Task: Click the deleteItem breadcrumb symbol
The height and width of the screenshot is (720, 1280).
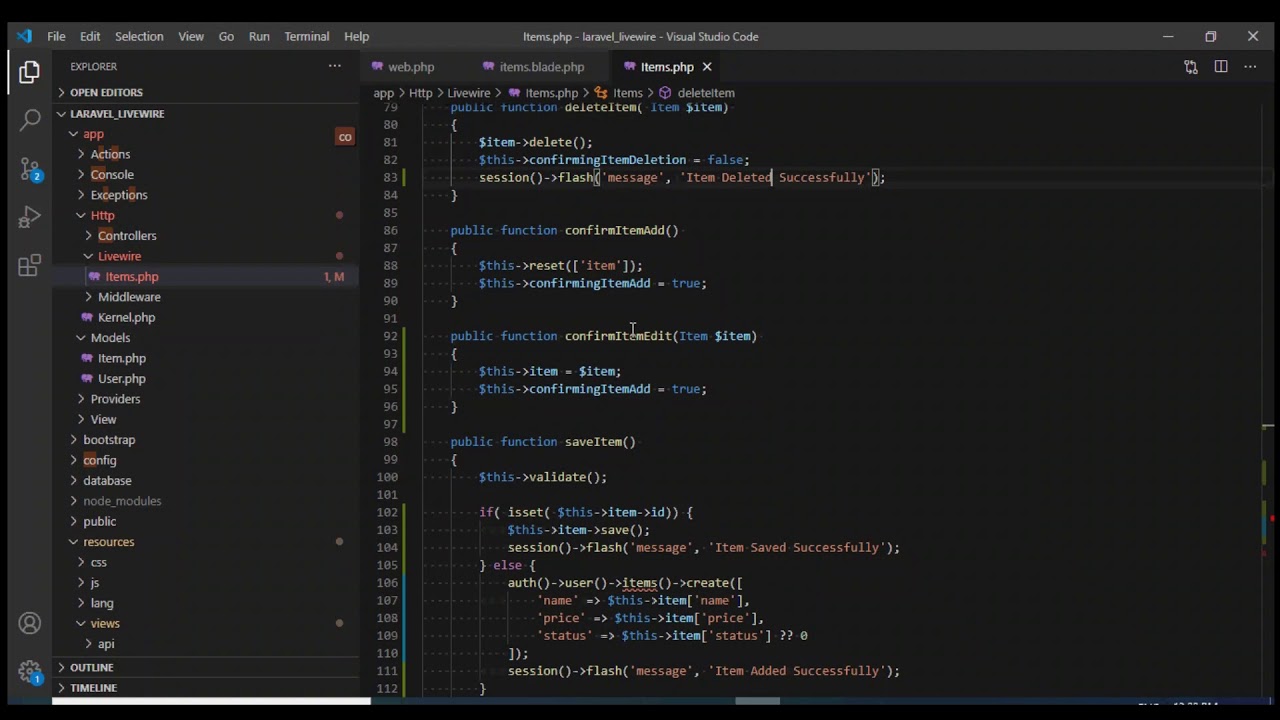Action: (706, 93)
